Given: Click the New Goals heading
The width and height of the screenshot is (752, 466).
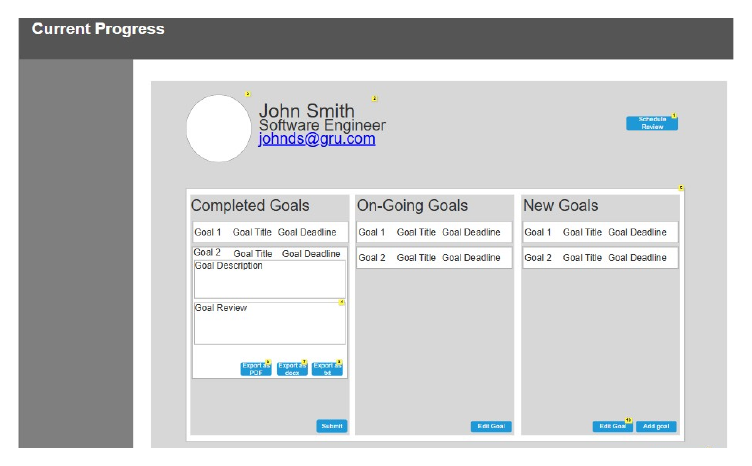Looking at the screenshot, I should (x=561, y=206).
